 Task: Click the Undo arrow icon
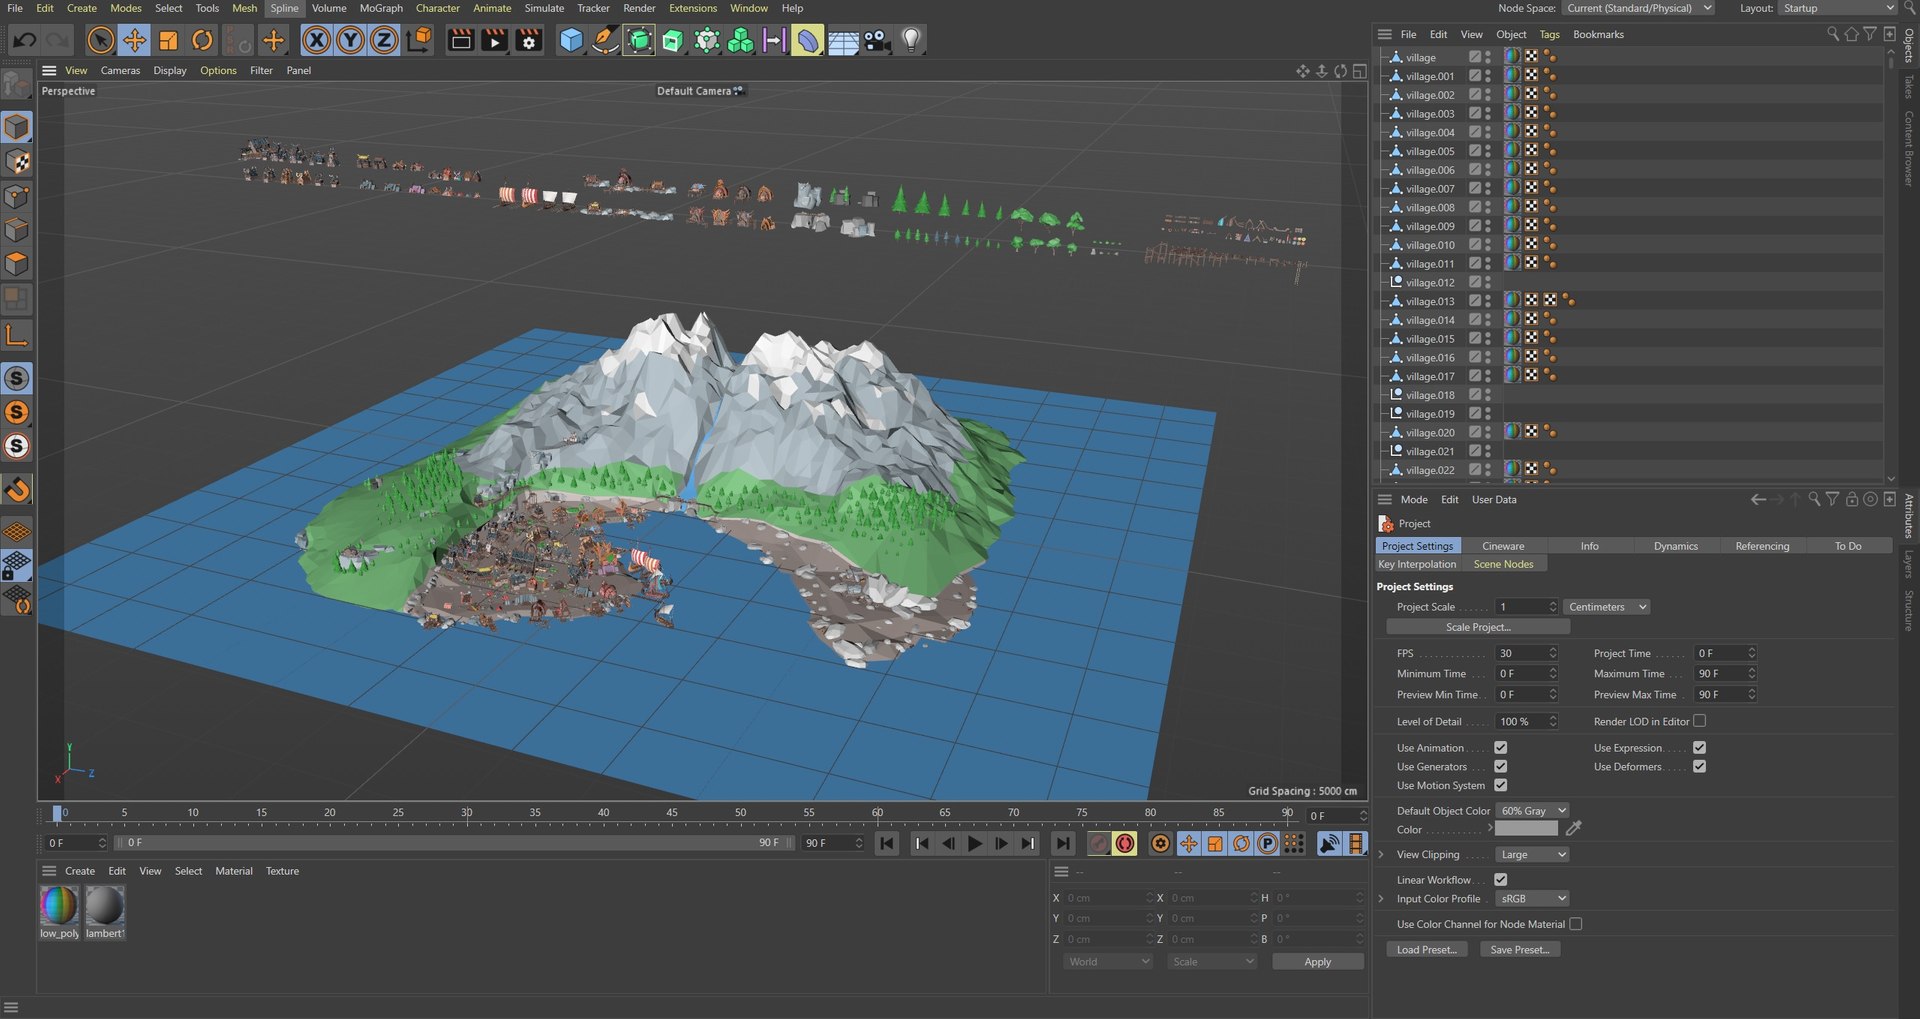[x=25, y=41]
